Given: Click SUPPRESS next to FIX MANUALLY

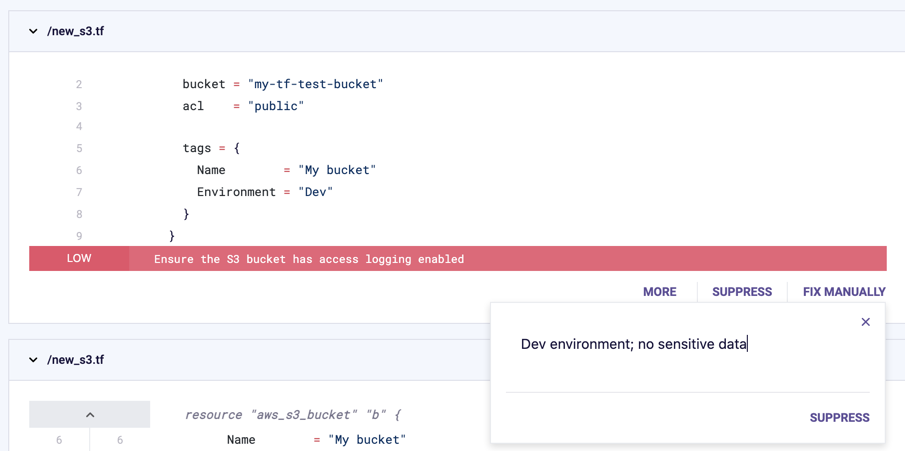Looking at the screenshot, I should pyautogui.click(x=742, y=292).
